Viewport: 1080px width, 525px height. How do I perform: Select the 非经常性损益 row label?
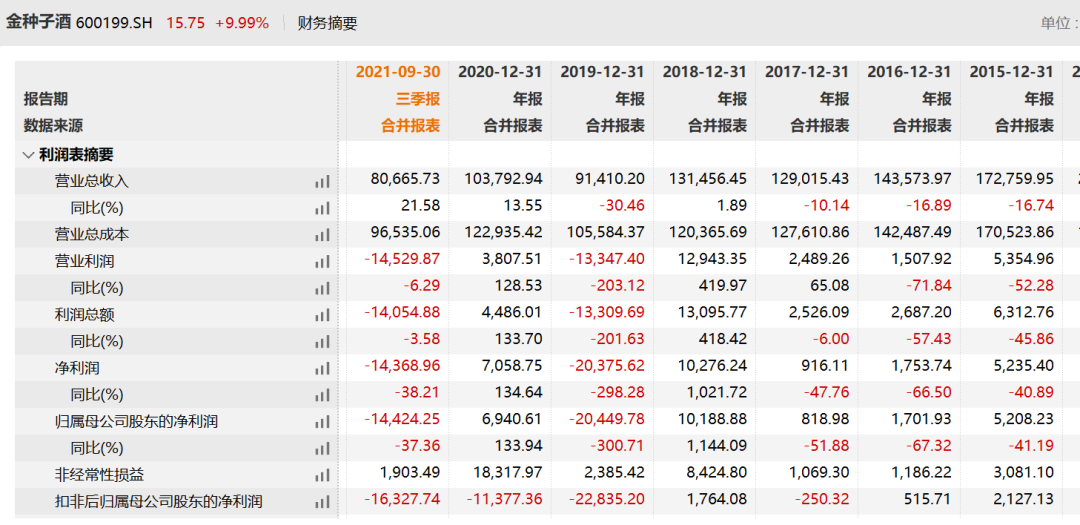click(99, 475)
